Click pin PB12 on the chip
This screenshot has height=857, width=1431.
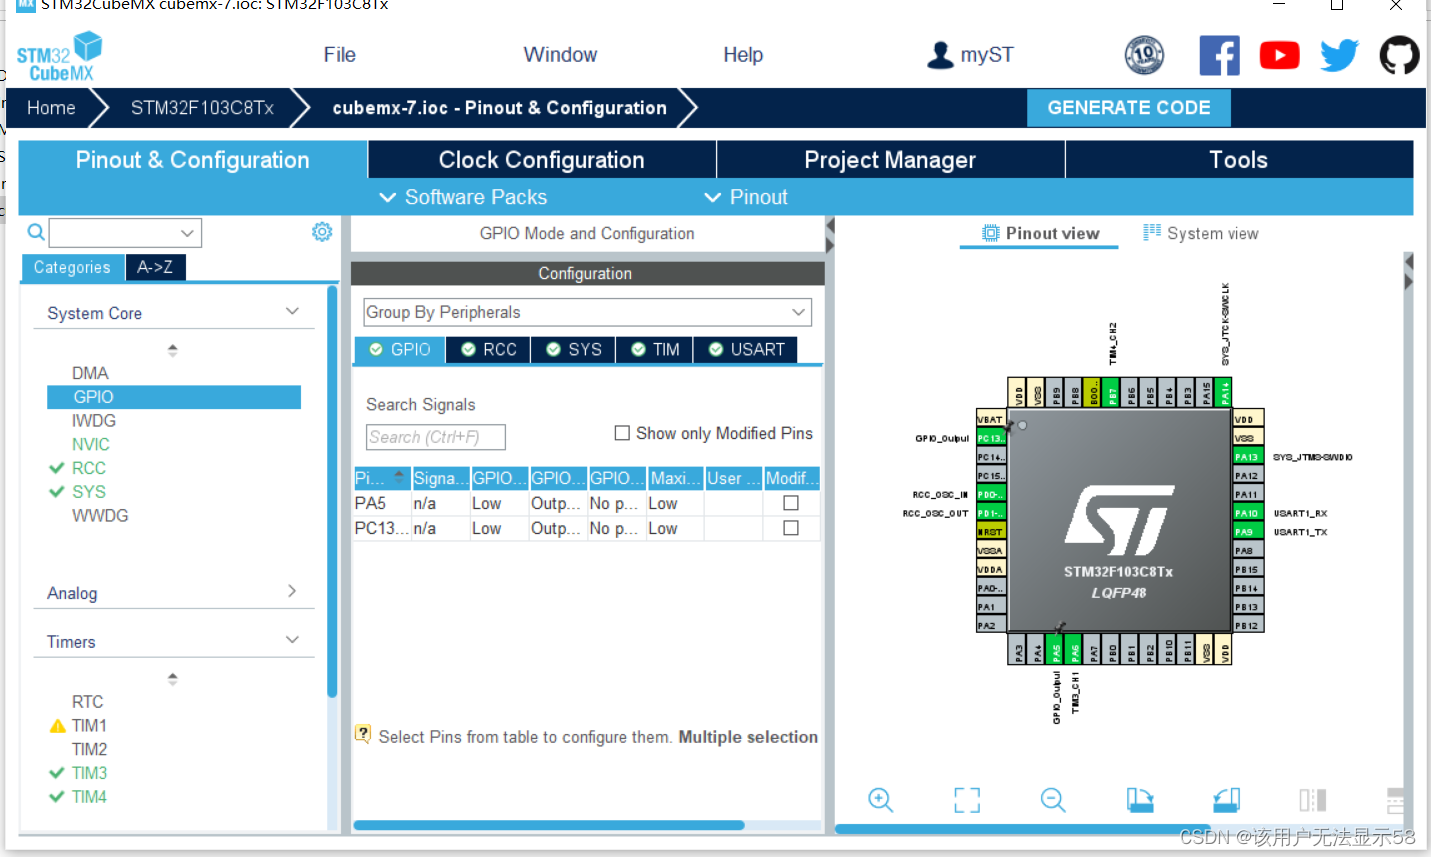click(1248, 625)
